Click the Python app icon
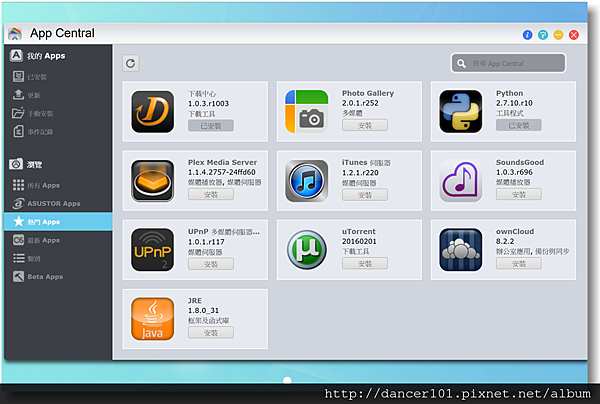The width and height of the screenshot is (600, 404). pos(461,111)
